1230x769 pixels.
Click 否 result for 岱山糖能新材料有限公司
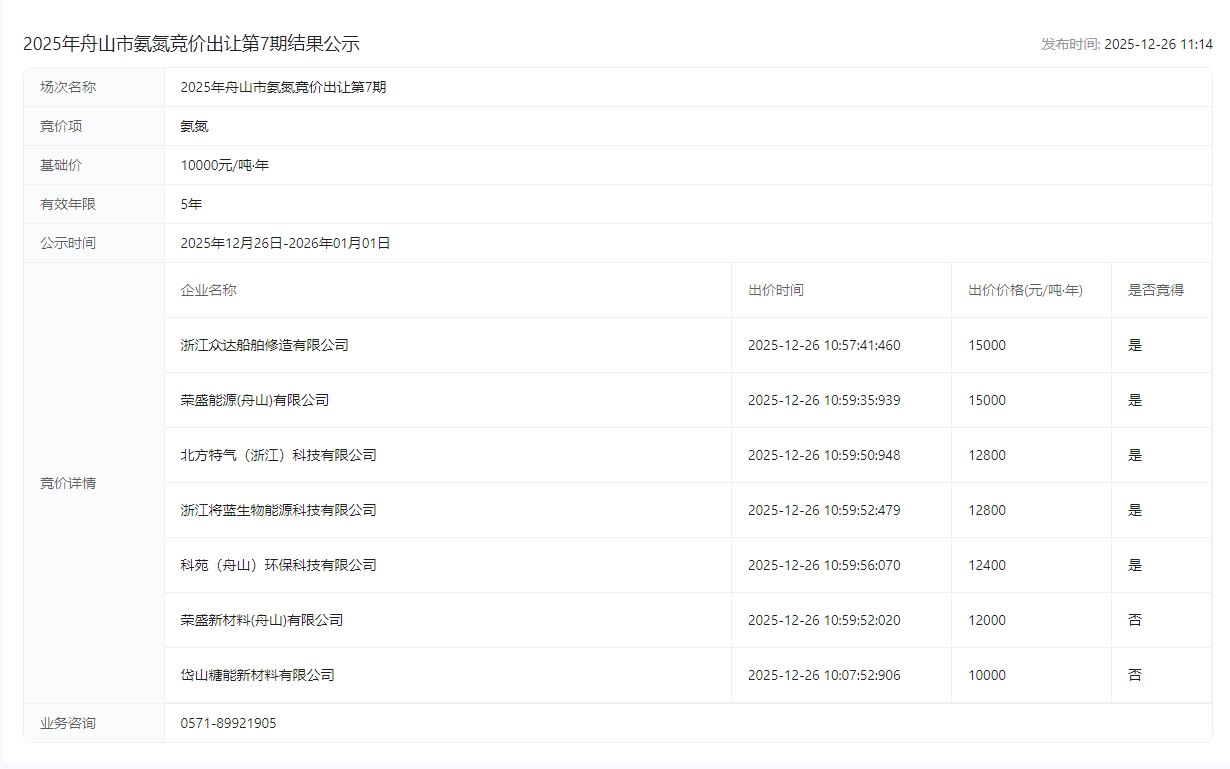pos(1135,675)
